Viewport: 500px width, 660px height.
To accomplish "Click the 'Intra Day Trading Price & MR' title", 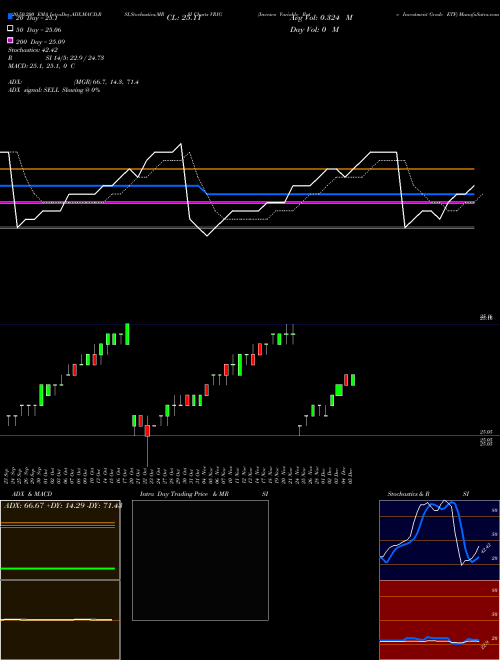I will click(x=184, y=494).
